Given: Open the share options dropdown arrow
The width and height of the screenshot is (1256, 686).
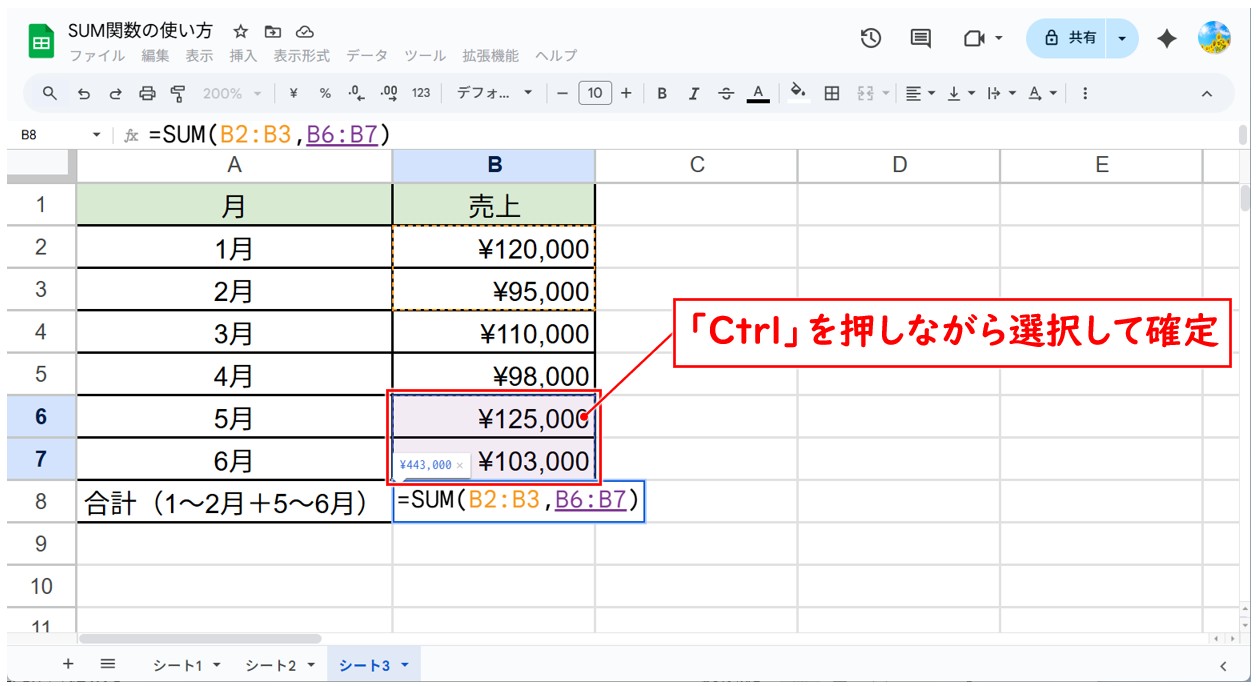Looking at the screenshot, I should [x=1122, y=38].
